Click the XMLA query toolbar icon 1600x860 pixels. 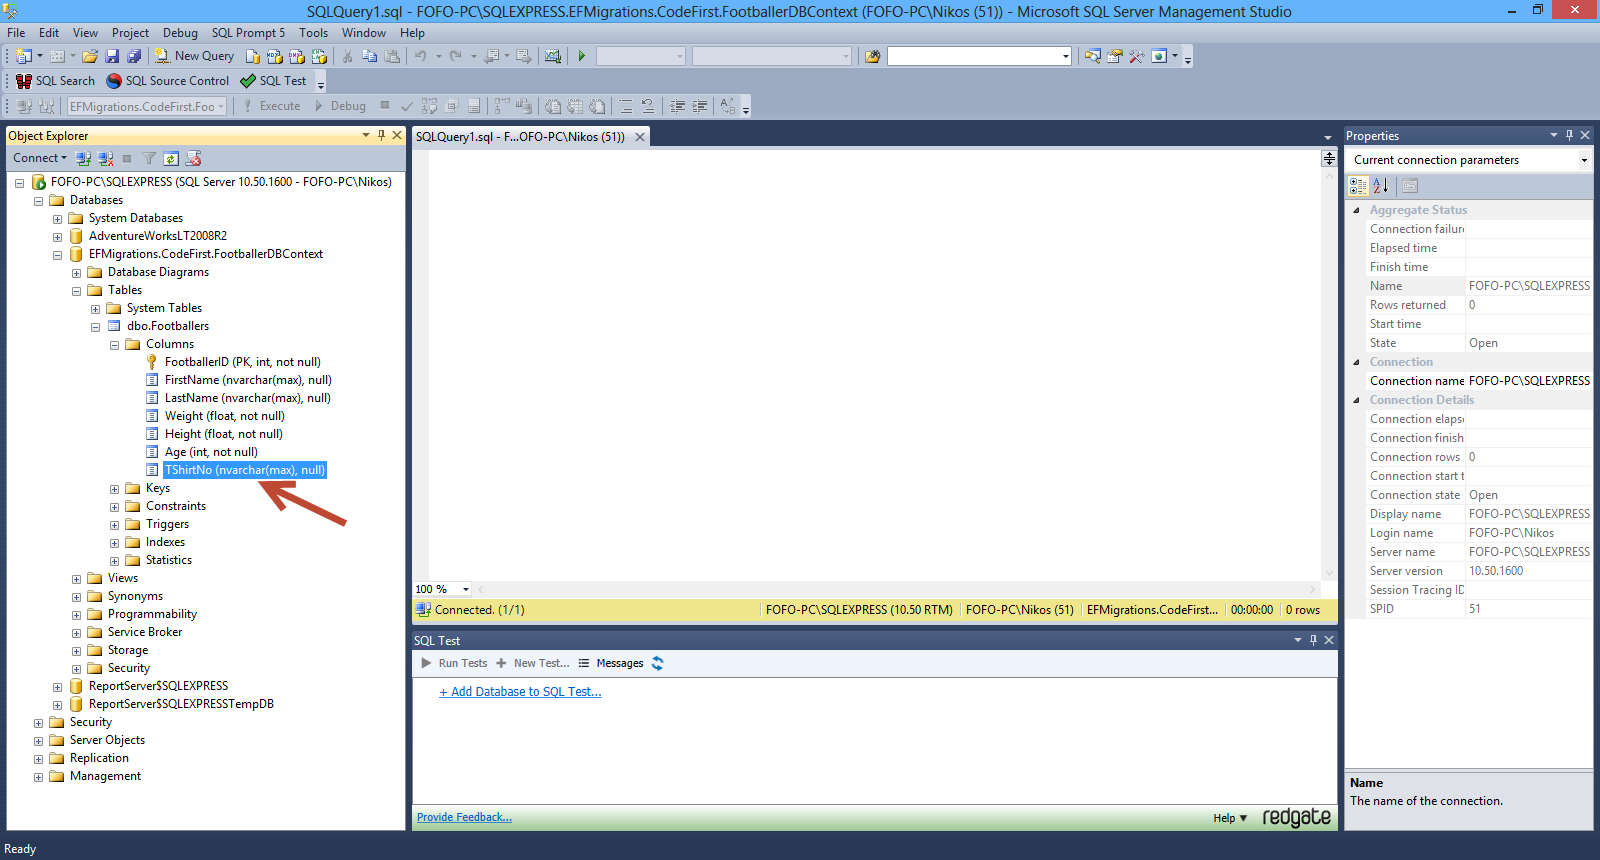(x=319, y=56)
